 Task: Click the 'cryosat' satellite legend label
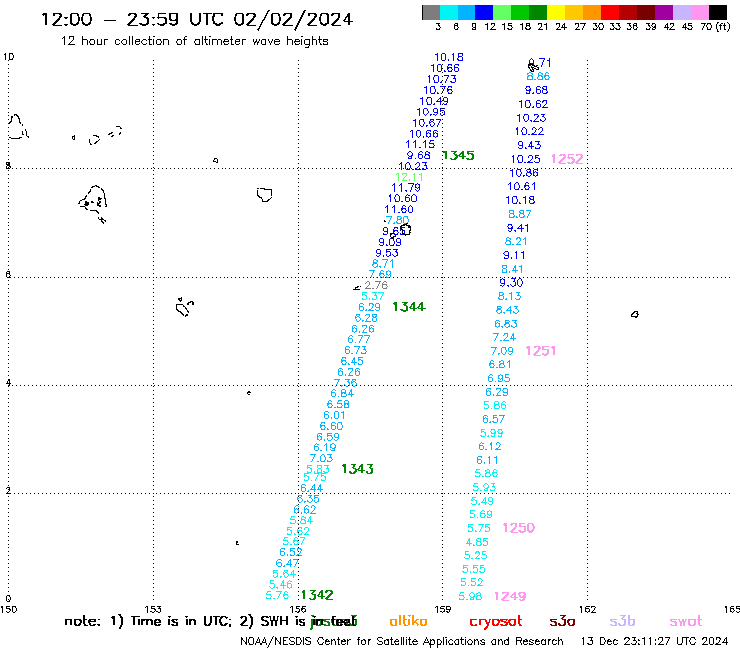pyautogui.click(x=496, y=622)
